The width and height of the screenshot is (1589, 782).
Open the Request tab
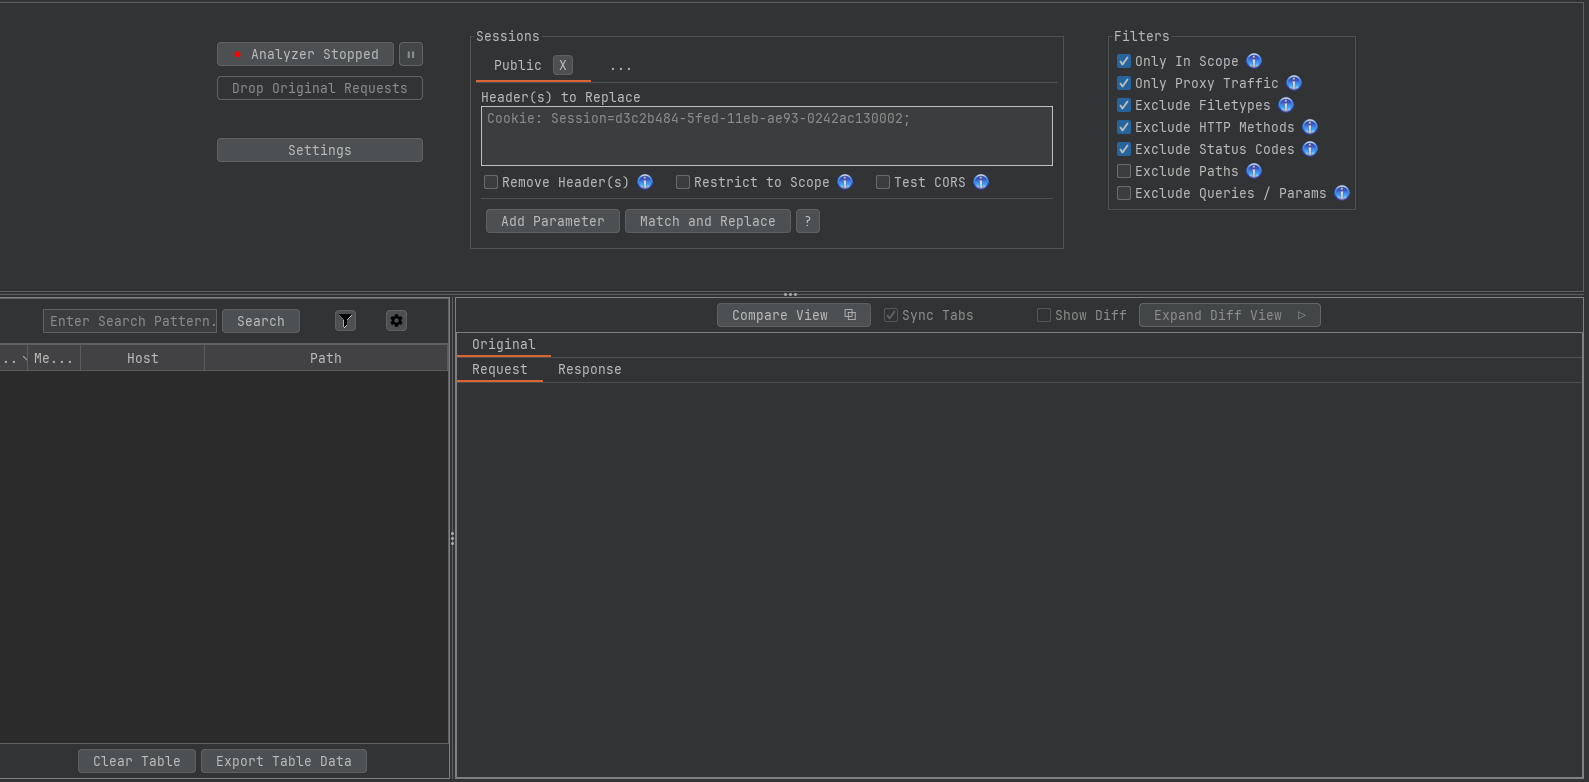(500, 369)
